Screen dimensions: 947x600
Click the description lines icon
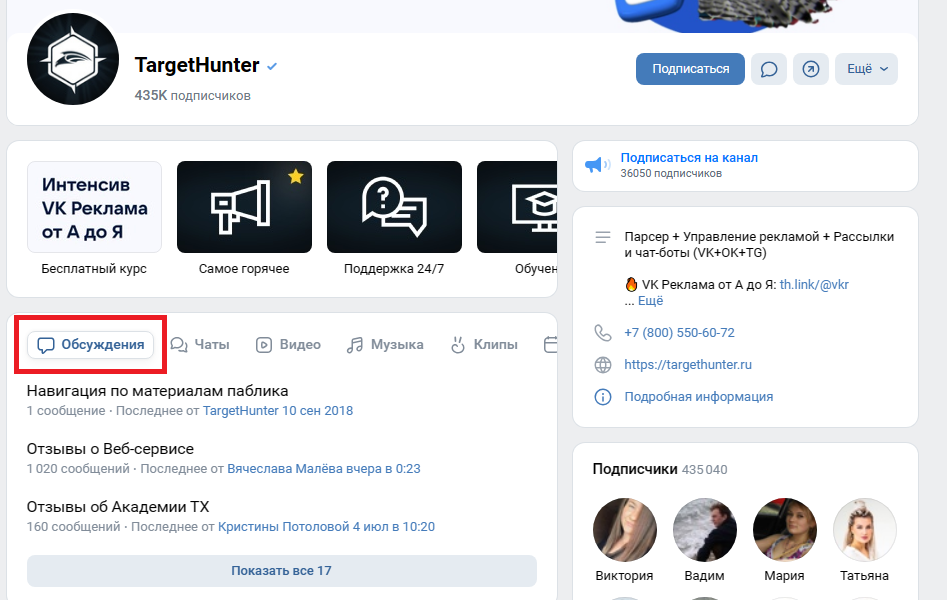[603, 237]
